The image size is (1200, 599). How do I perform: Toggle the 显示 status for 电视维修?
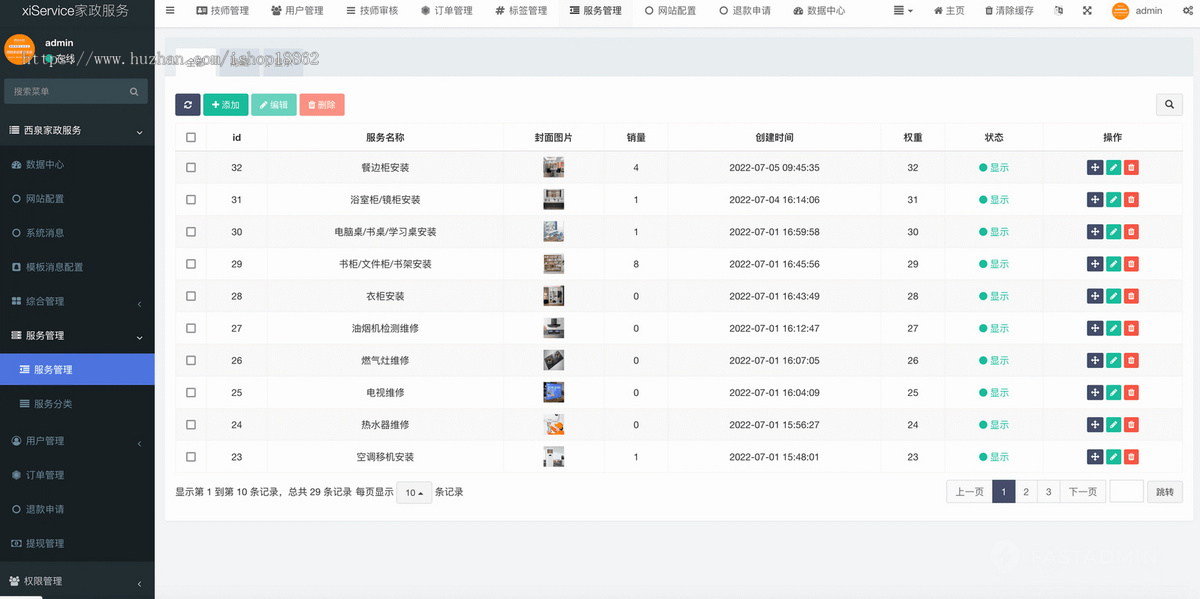coord(994,392)
